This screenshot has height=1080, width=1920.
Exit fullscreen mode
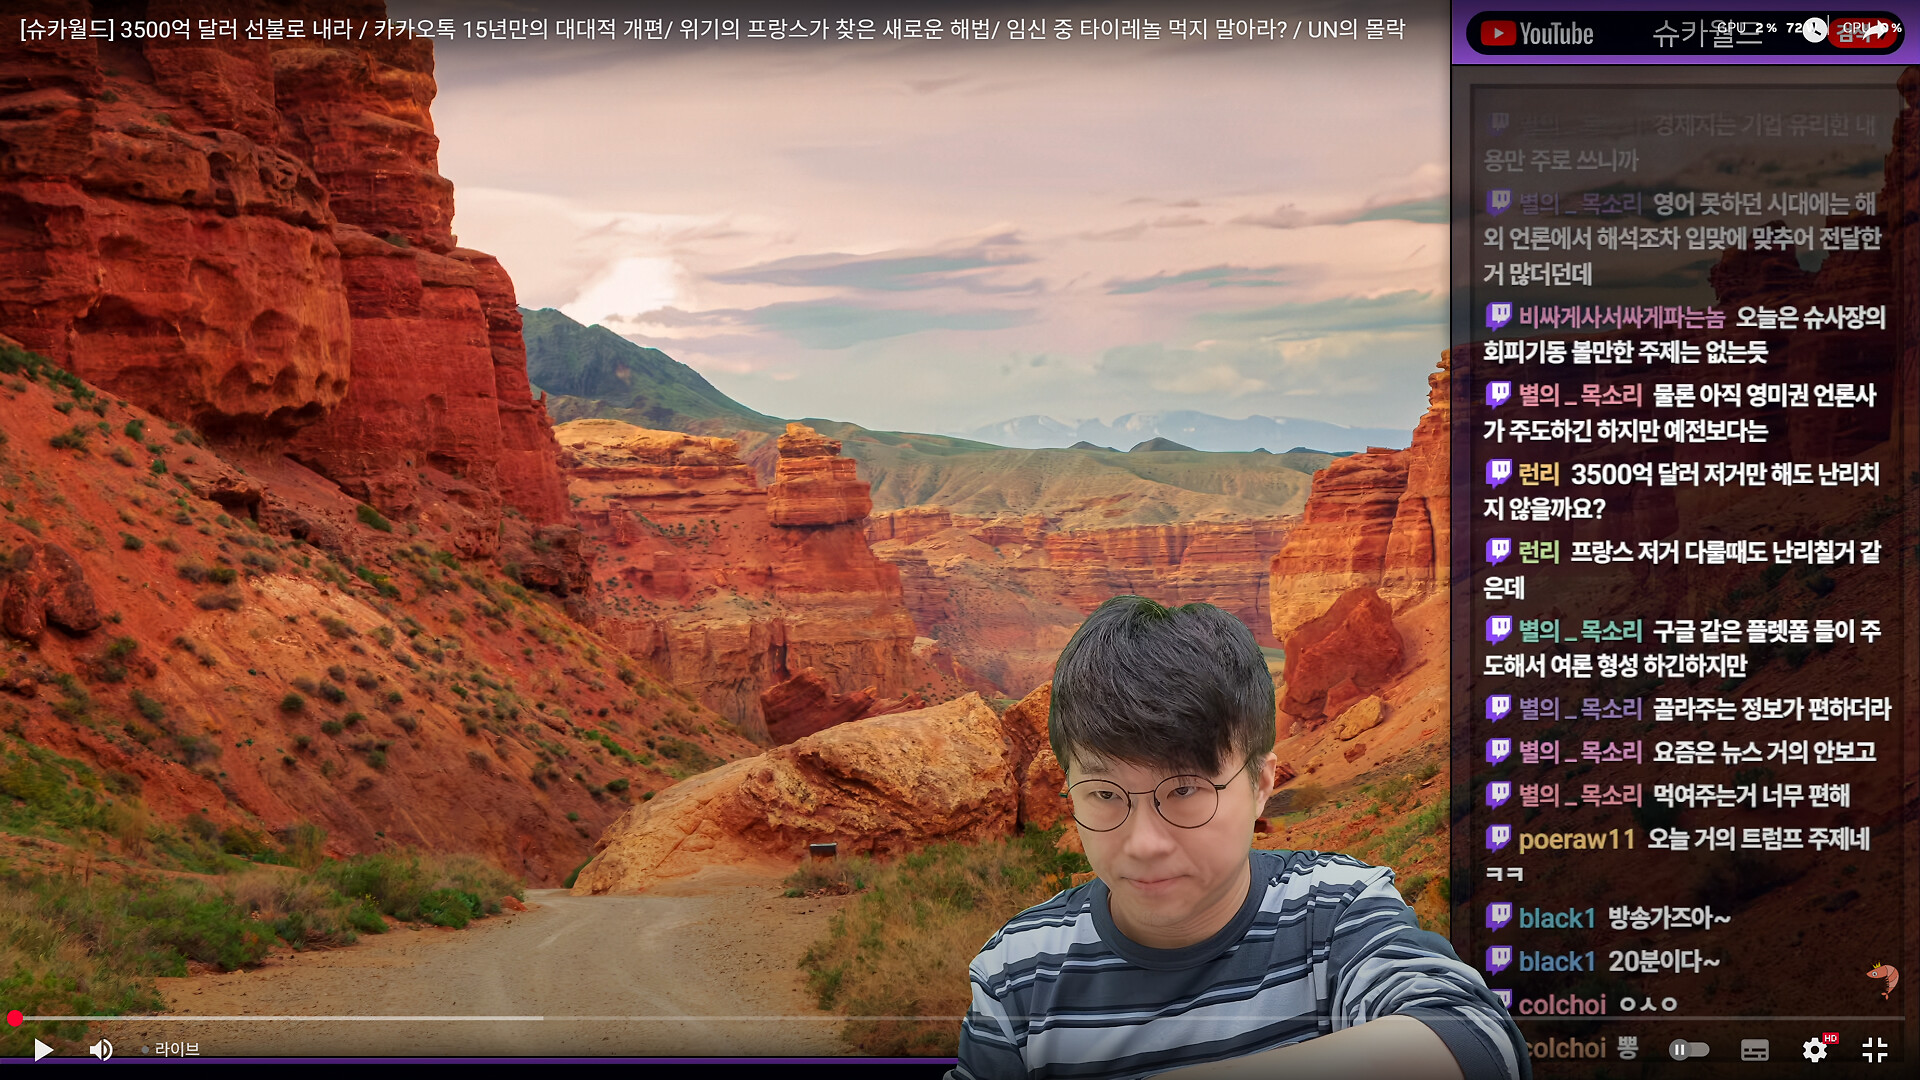coord(1875,1049)
